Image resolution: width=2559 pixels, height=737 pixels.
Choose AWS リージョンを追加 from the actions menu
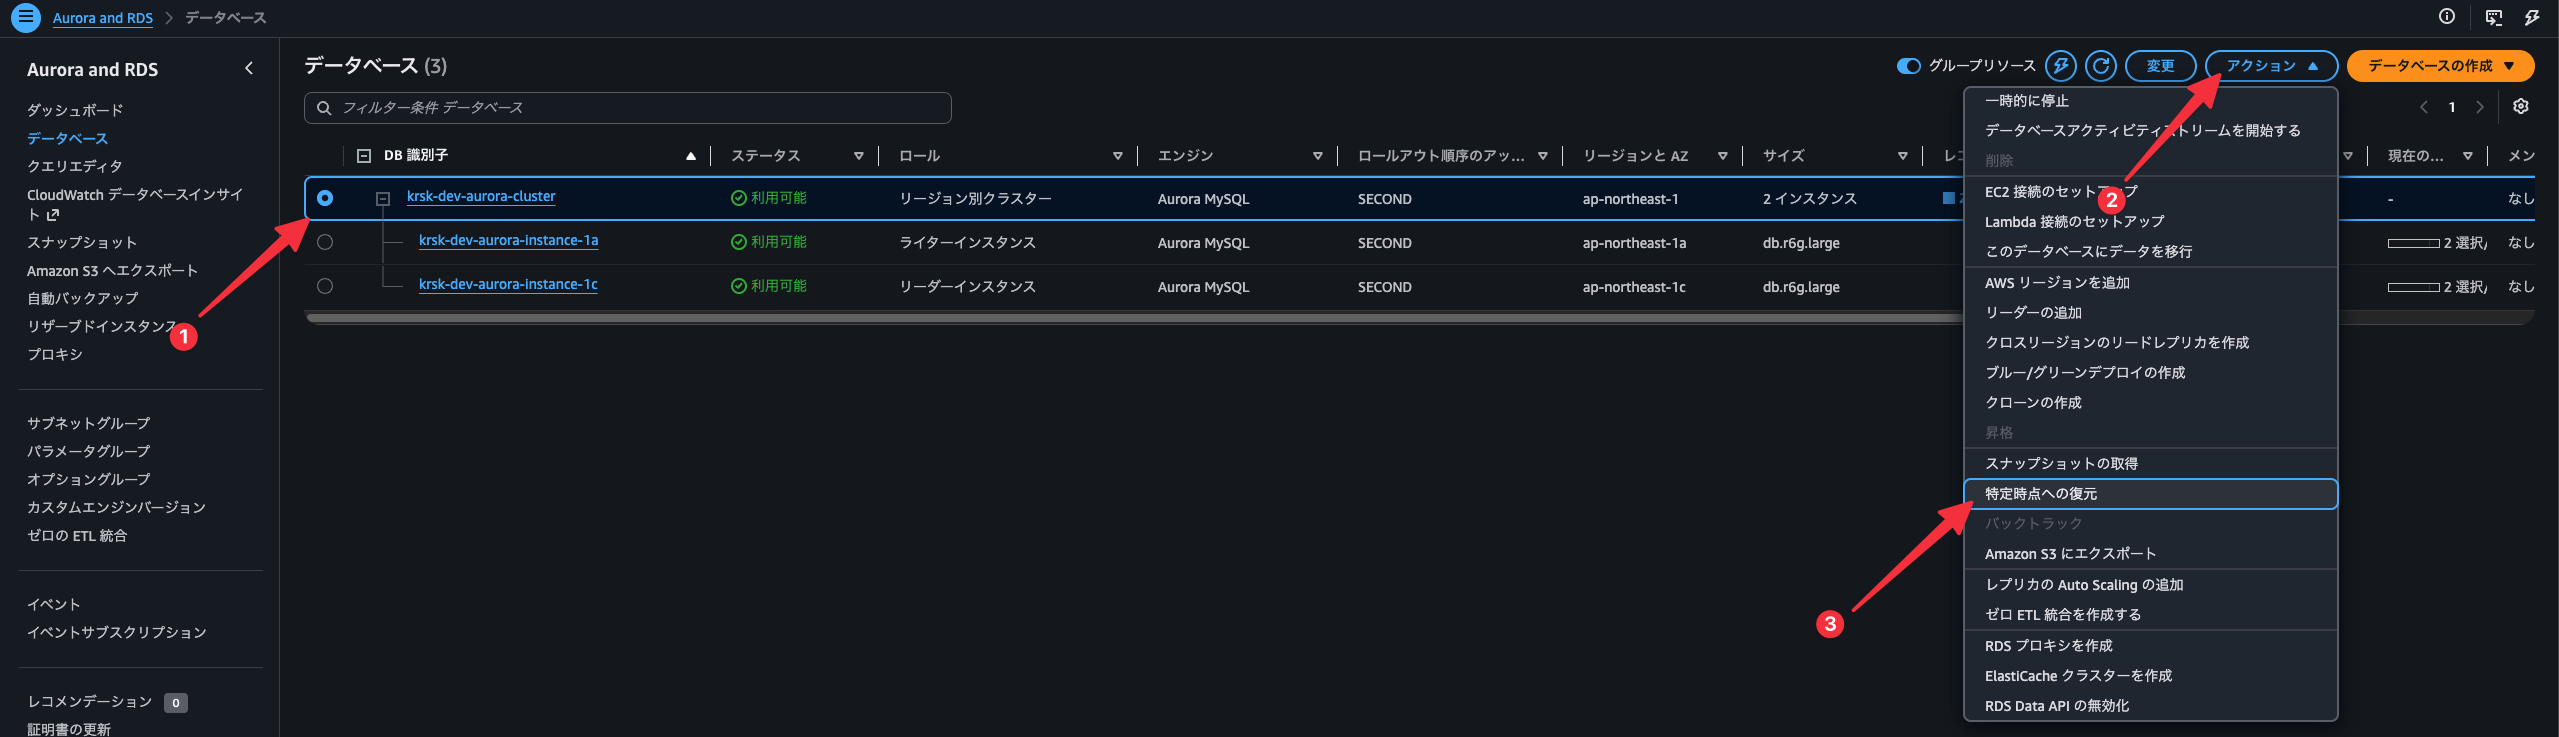[x=2150, y=283]
